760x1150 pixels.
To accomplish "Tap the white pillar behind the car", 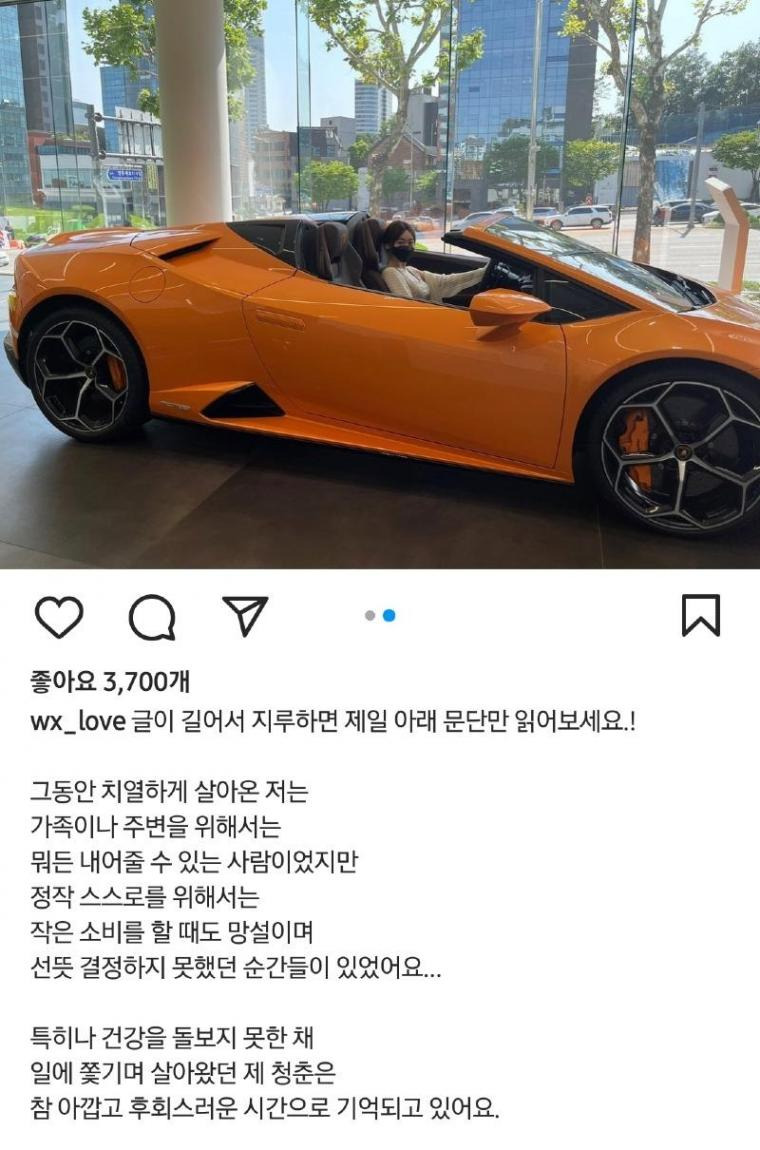I will [x=193, y=110].
